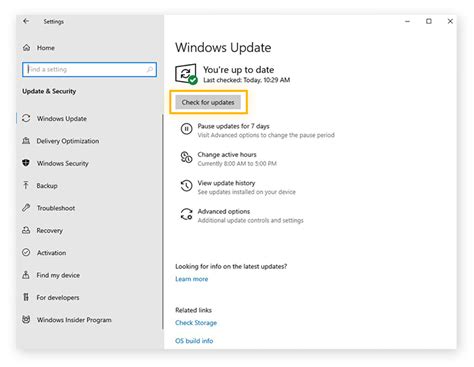The width and height of the screenshot is (474, 367).
Task: Click the Backup upload arrow icon
Action: point(26,185)
